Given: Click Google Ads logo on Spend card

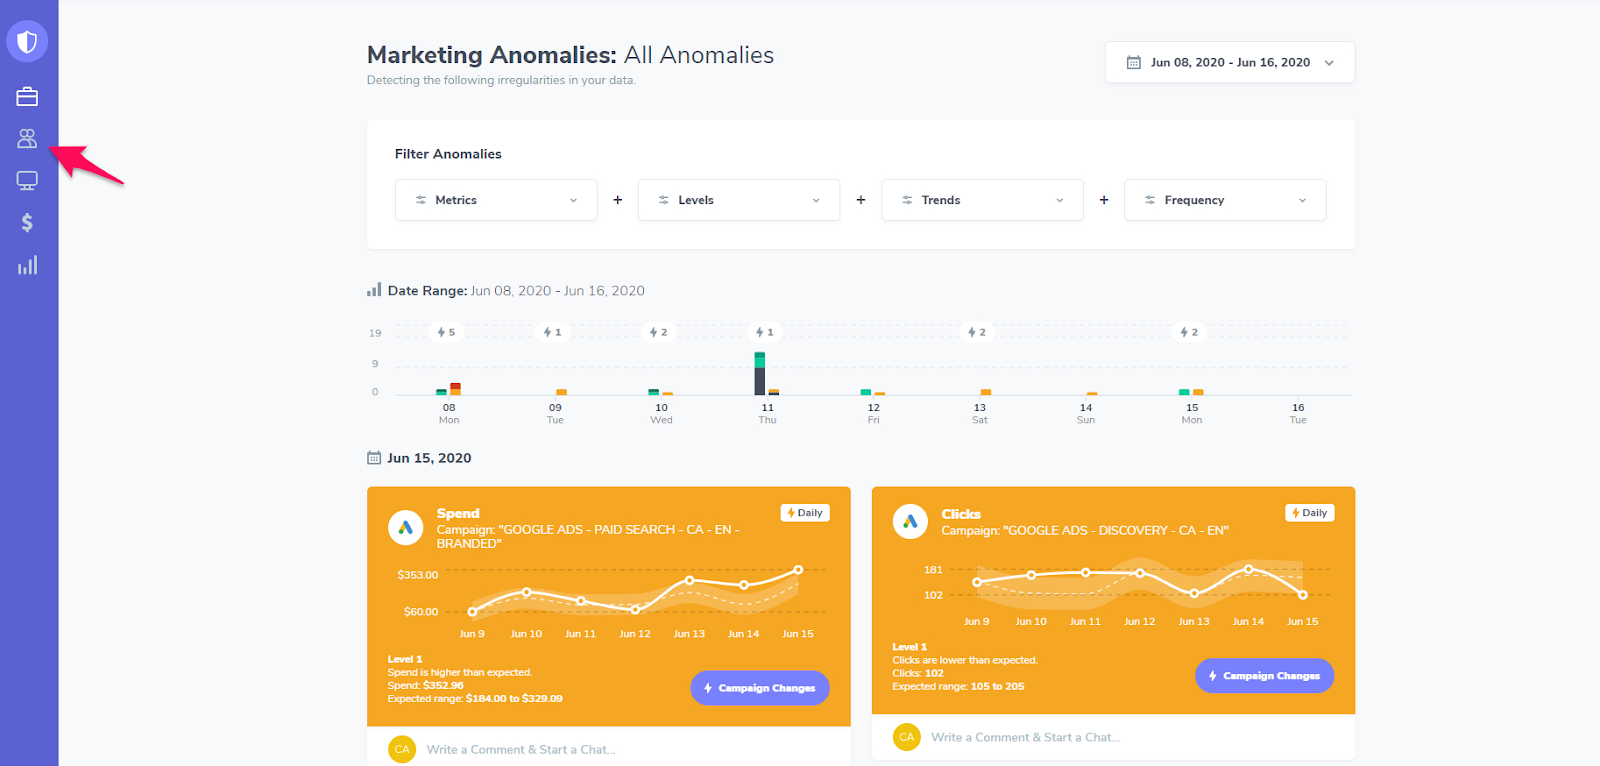Looking at the screenshot, I should [405, 527].
